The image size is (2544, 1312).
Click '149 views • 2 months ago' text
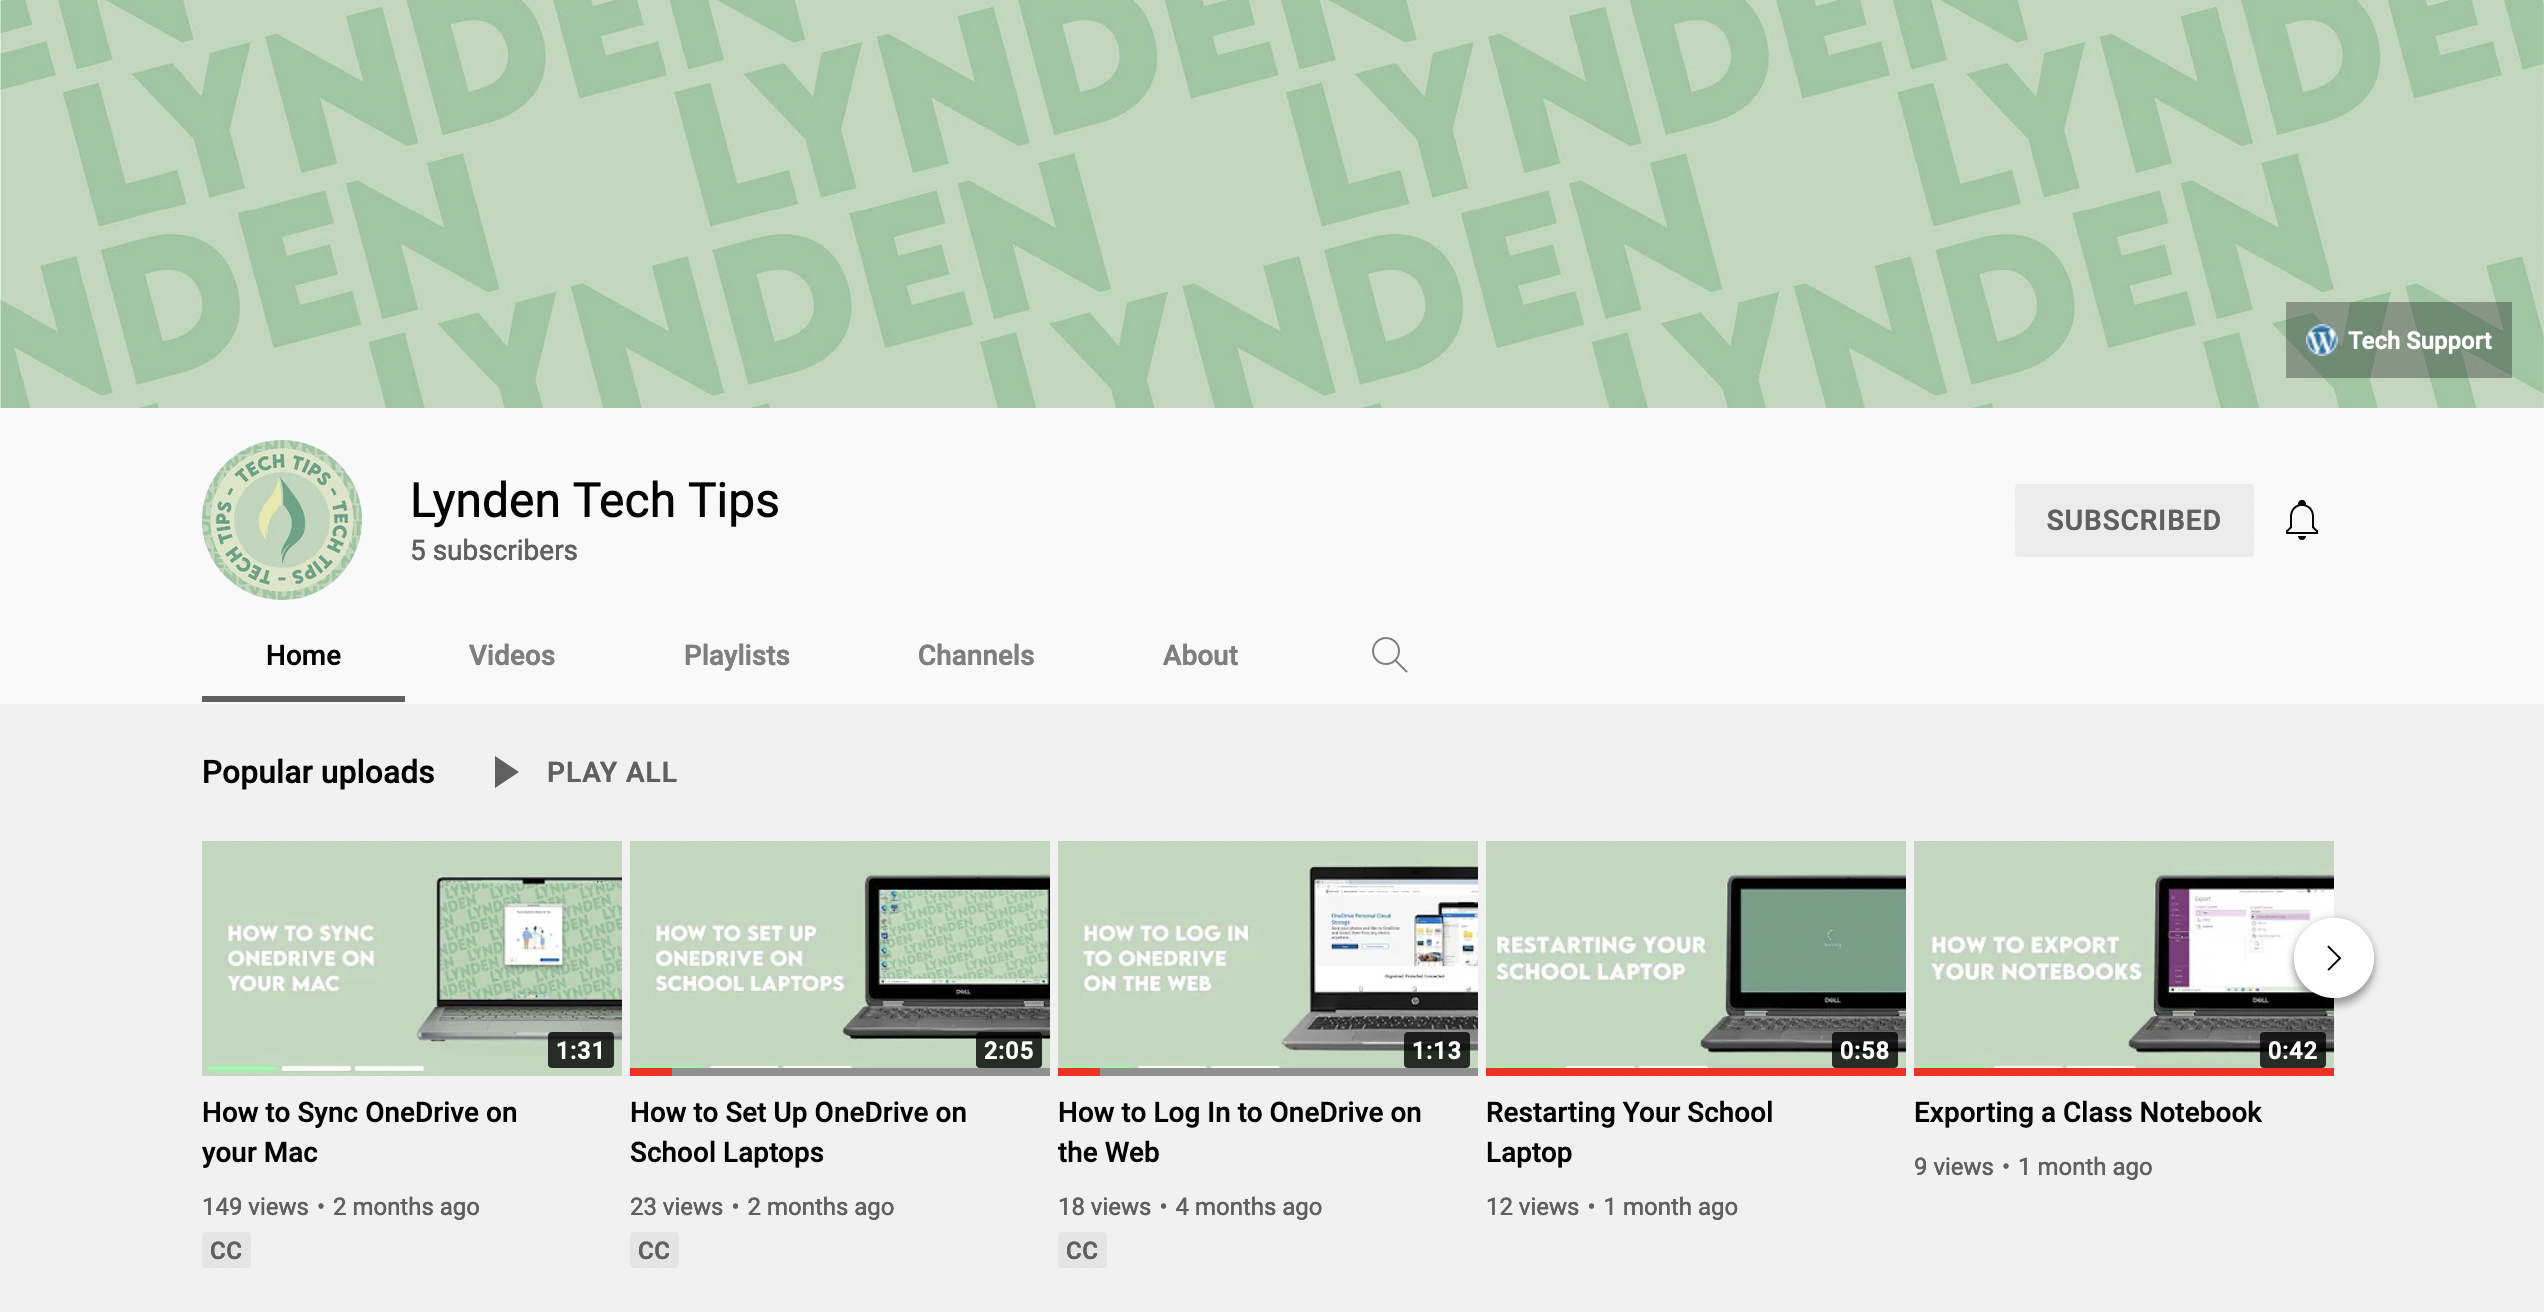[341, 1206]
